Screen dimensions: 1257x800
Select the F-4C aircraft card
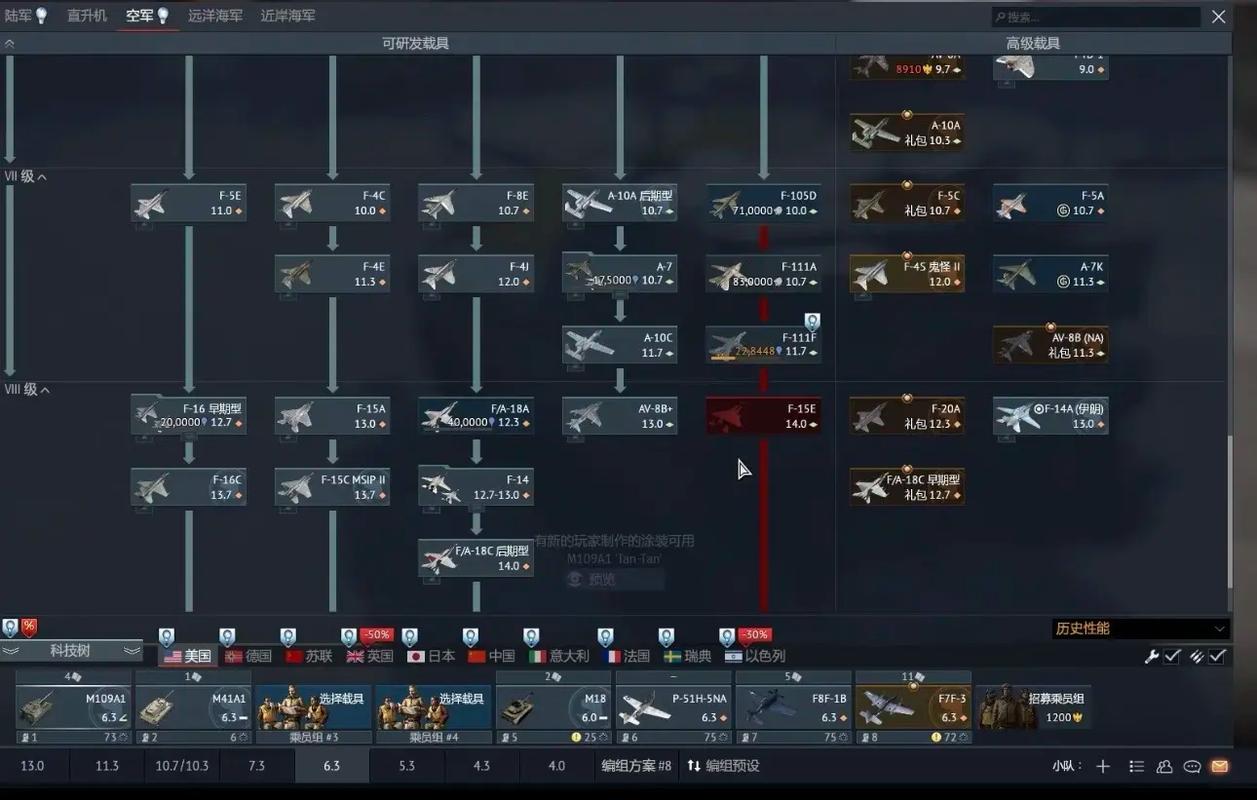click(x=332, y=203)
